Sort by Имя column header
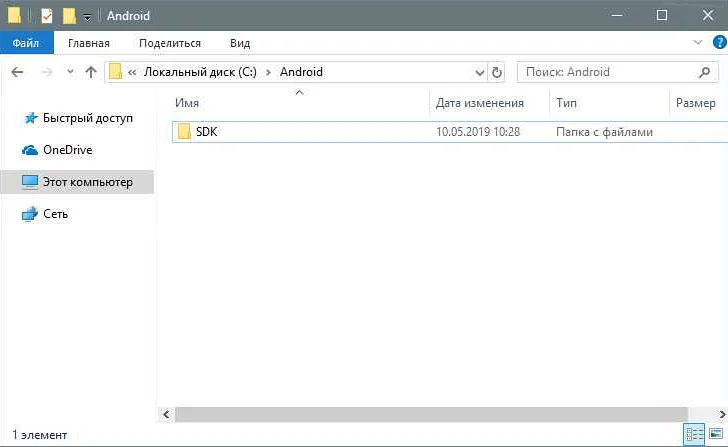 coord(187,103)
